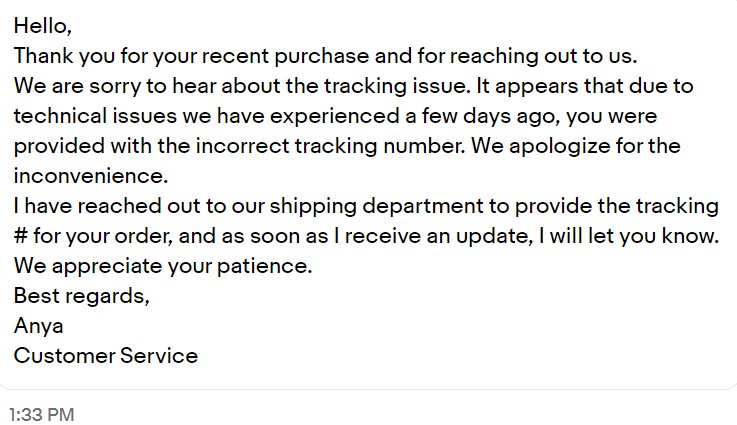Click the 1:33 PM message timestamp
The height and width of the screenshot is (425, 737).
pos(42,415)
